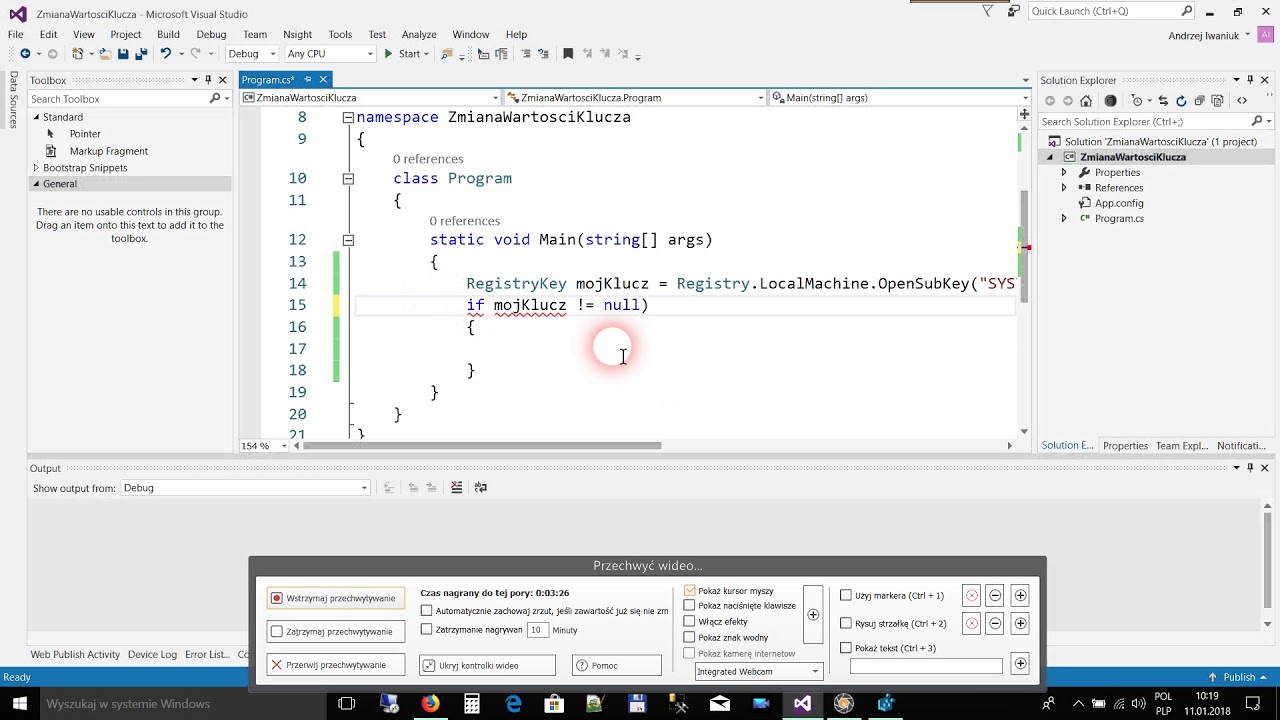
Task: Expand Properties node in Solution Explorer
Action: [1064, 173]
